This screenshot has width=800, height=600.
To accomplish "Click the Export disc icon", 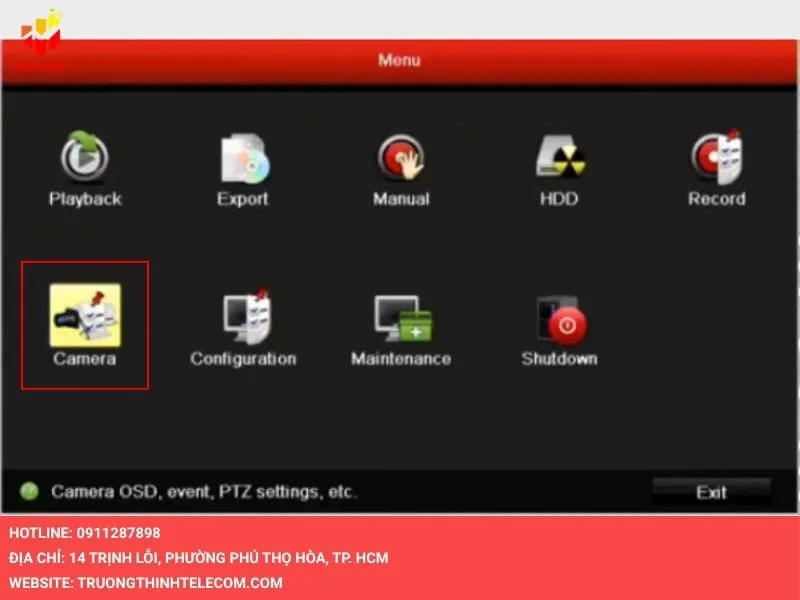I will click(x=243, y=158).
